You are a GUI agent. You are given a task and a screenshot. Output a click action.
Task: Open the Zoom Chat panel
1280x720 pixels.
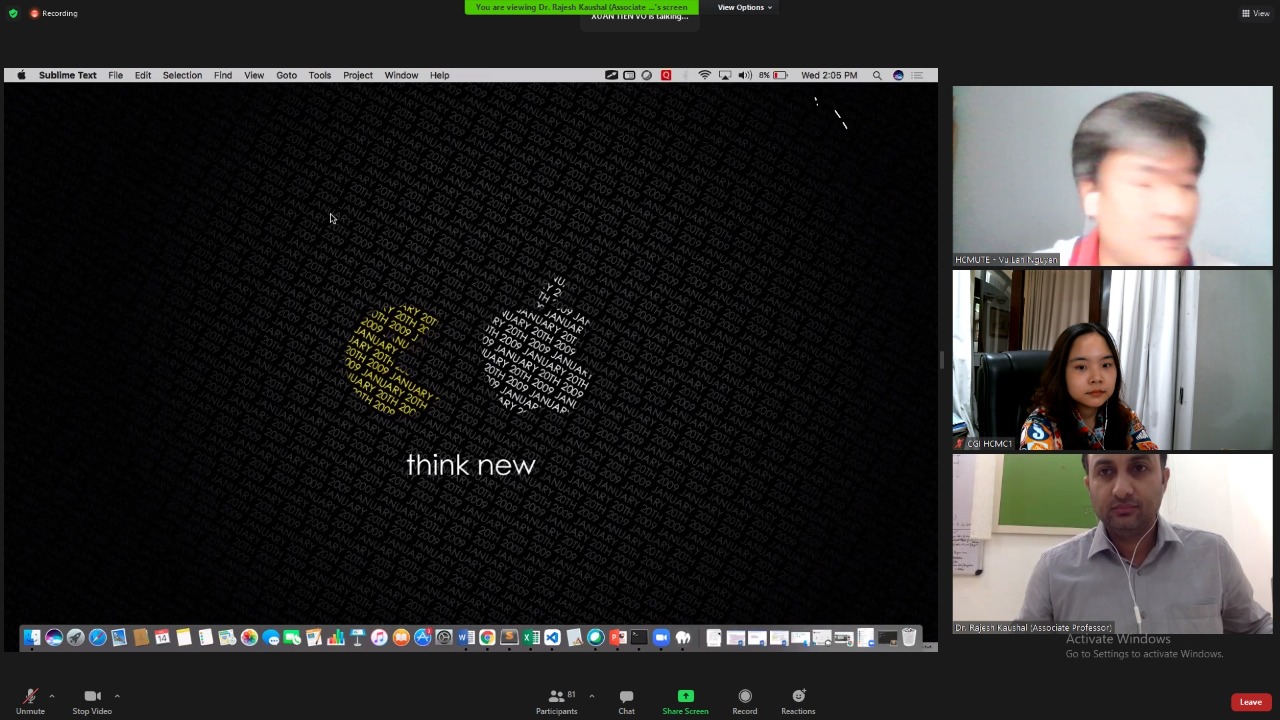click(x=626, y=701)
